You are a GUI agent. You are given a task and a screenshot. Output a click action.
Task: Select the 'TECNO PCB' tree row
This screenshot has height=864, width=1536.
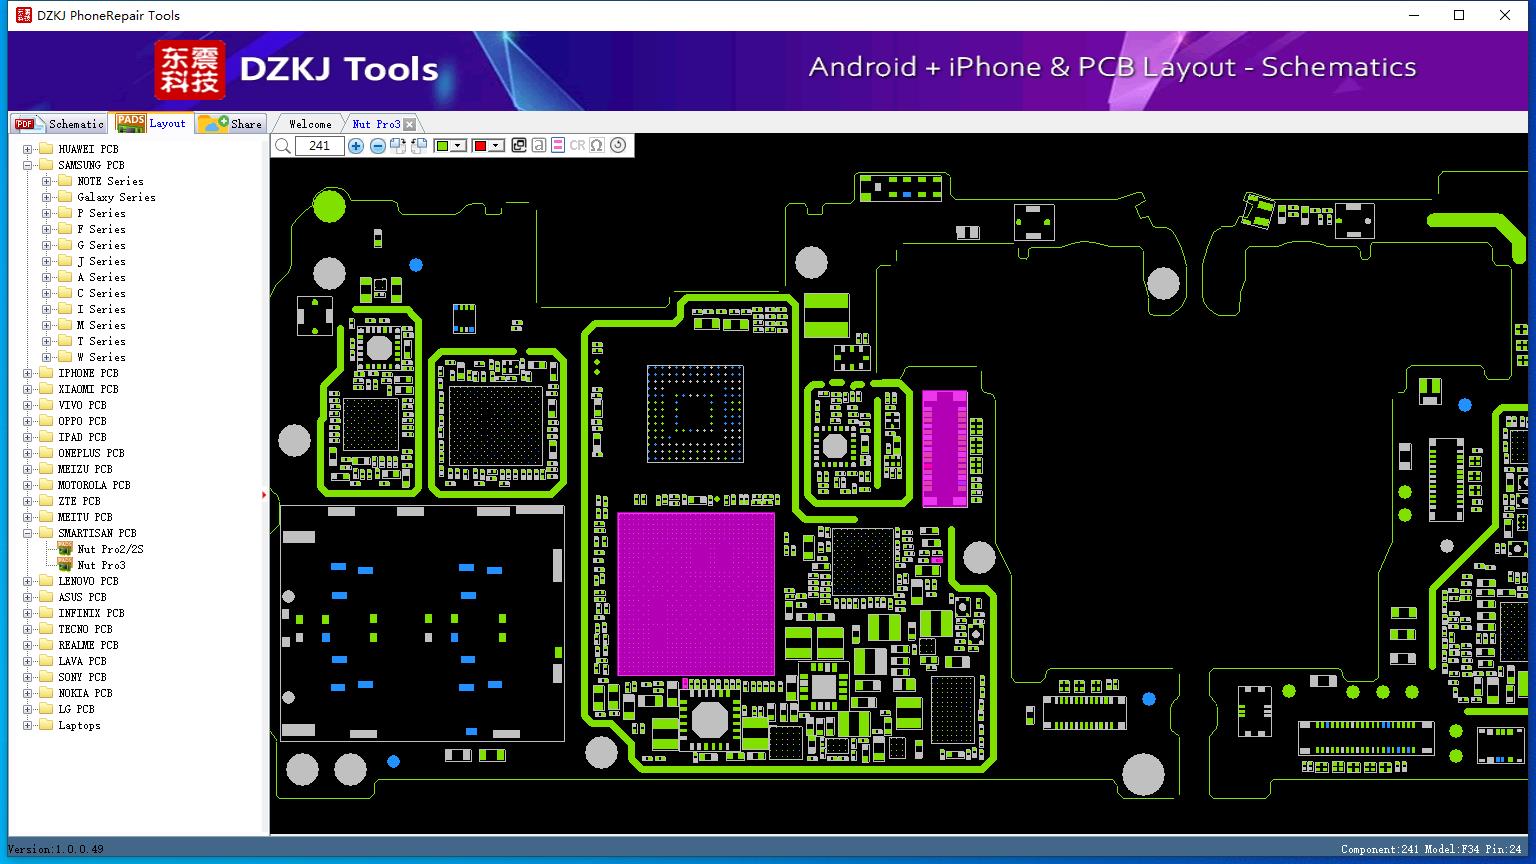coord(85,629)
